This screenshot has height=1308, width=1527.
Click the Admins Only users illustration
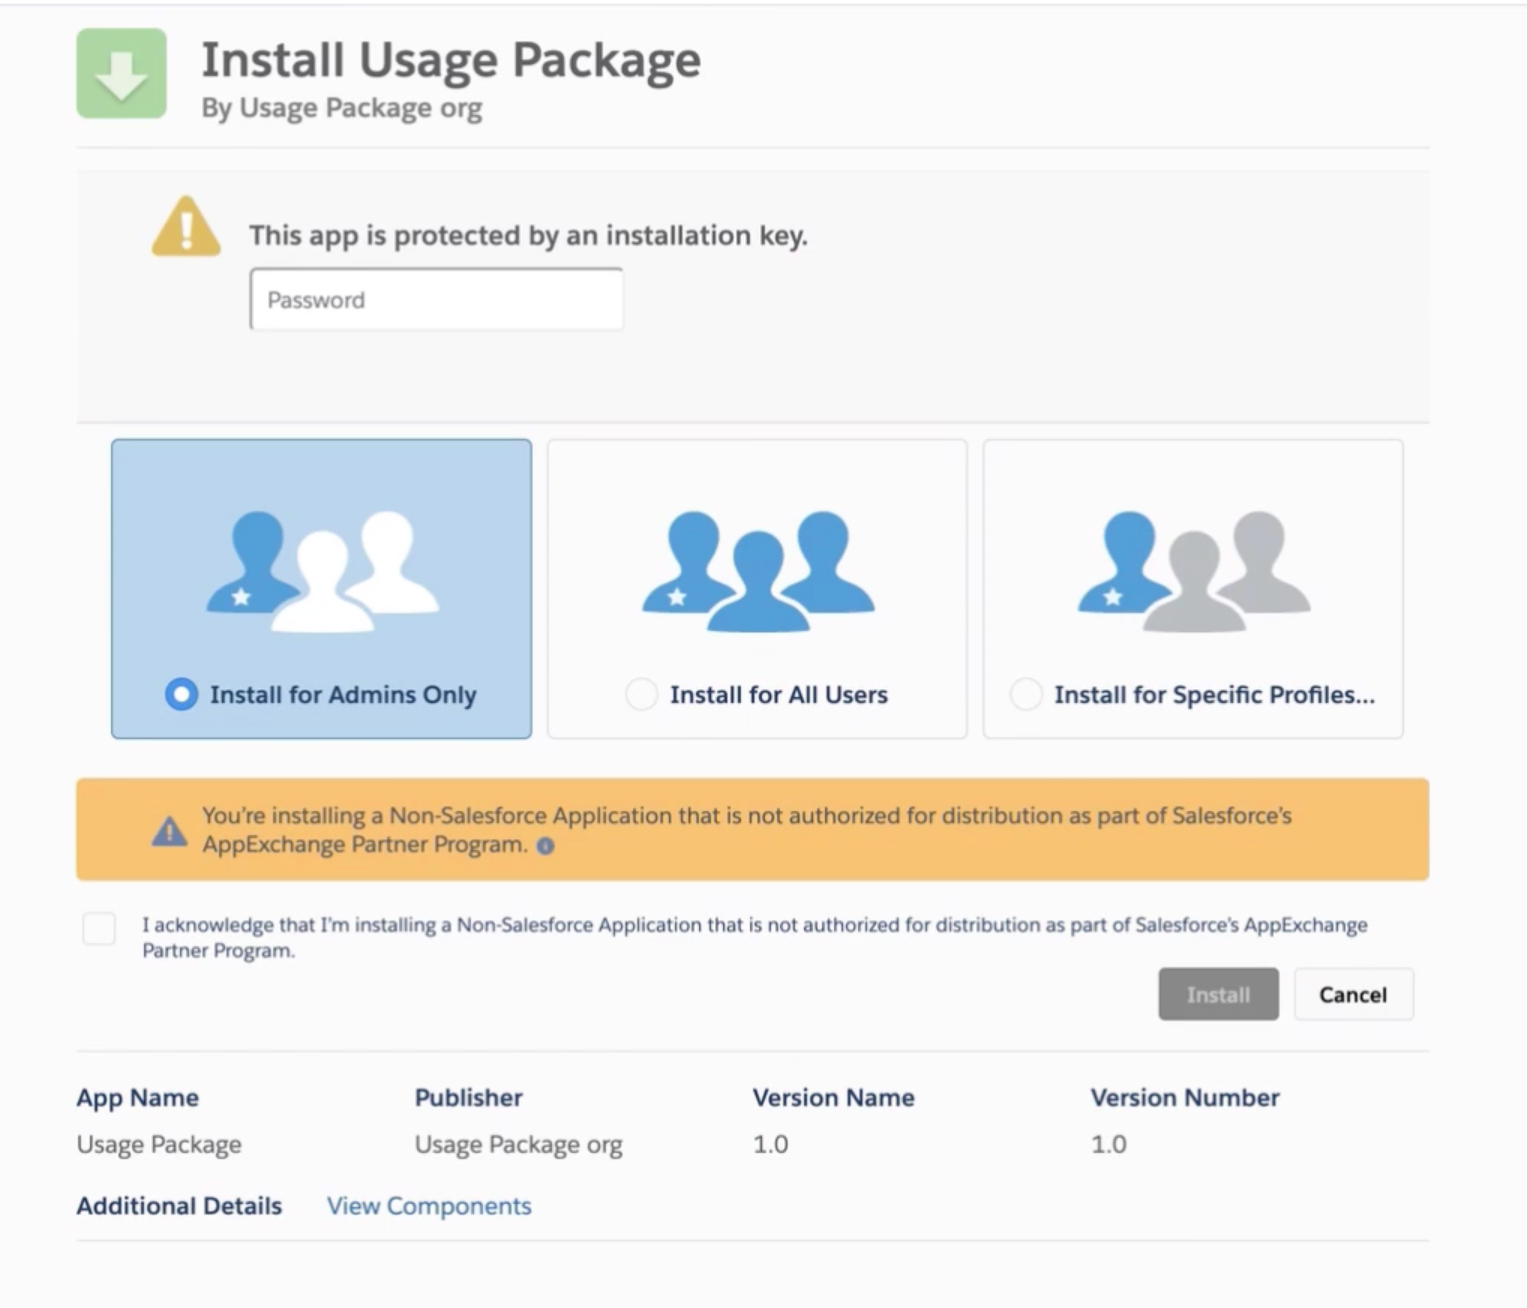coord(322,571)
